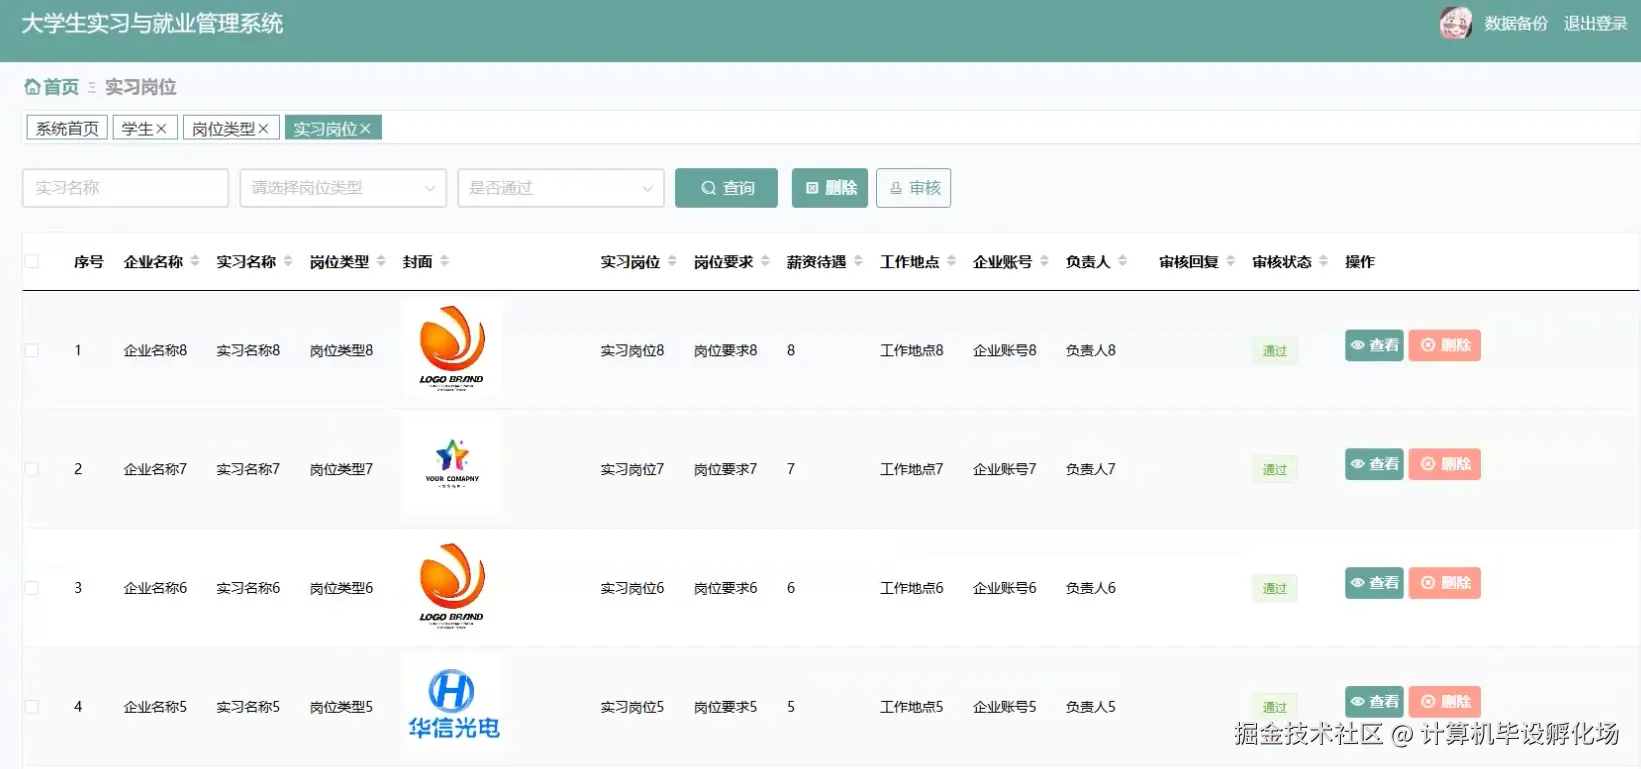1641x769 pixels.
Task: Click the 数据备份 link
Action: pos(1516,23)
